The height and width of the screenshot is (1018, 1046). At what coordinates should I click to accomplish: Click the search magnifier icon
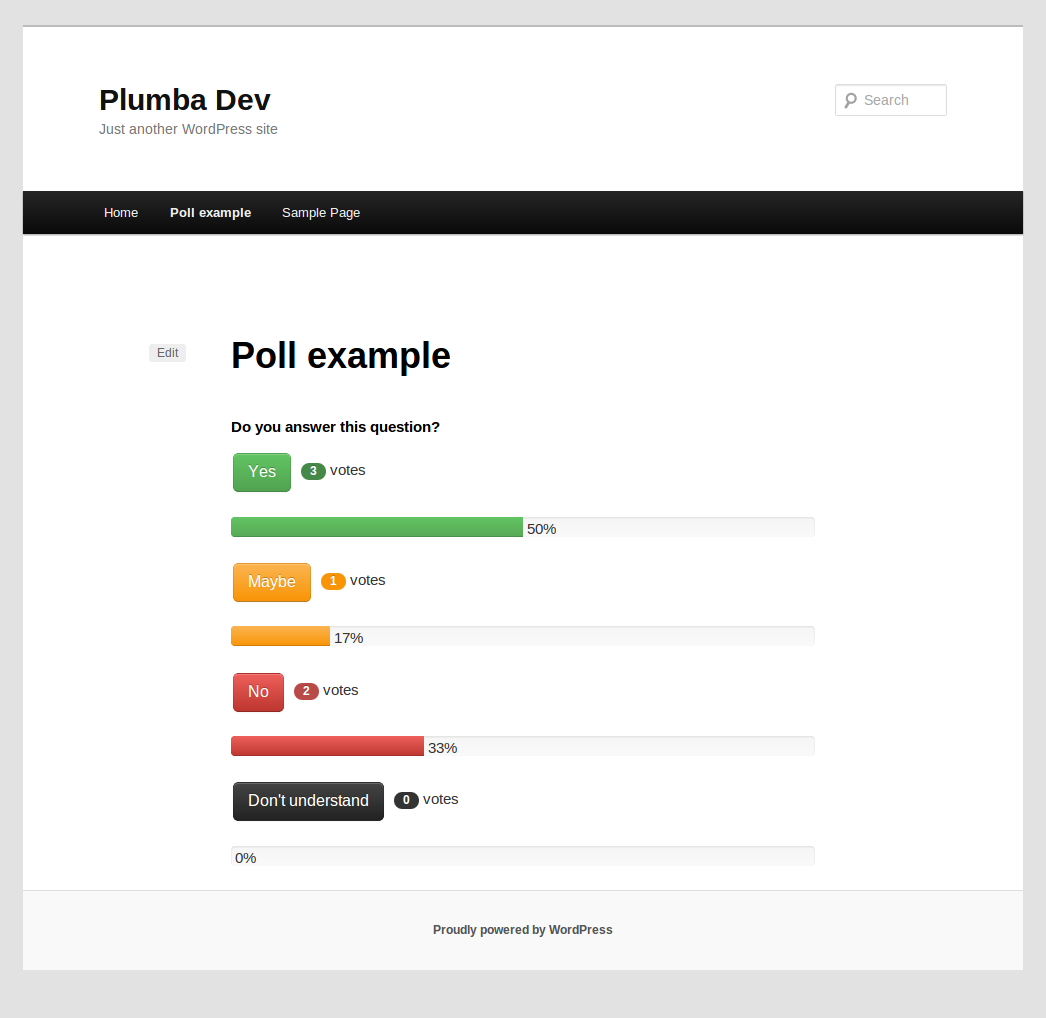pyautogui.click(x=850, y=101)
